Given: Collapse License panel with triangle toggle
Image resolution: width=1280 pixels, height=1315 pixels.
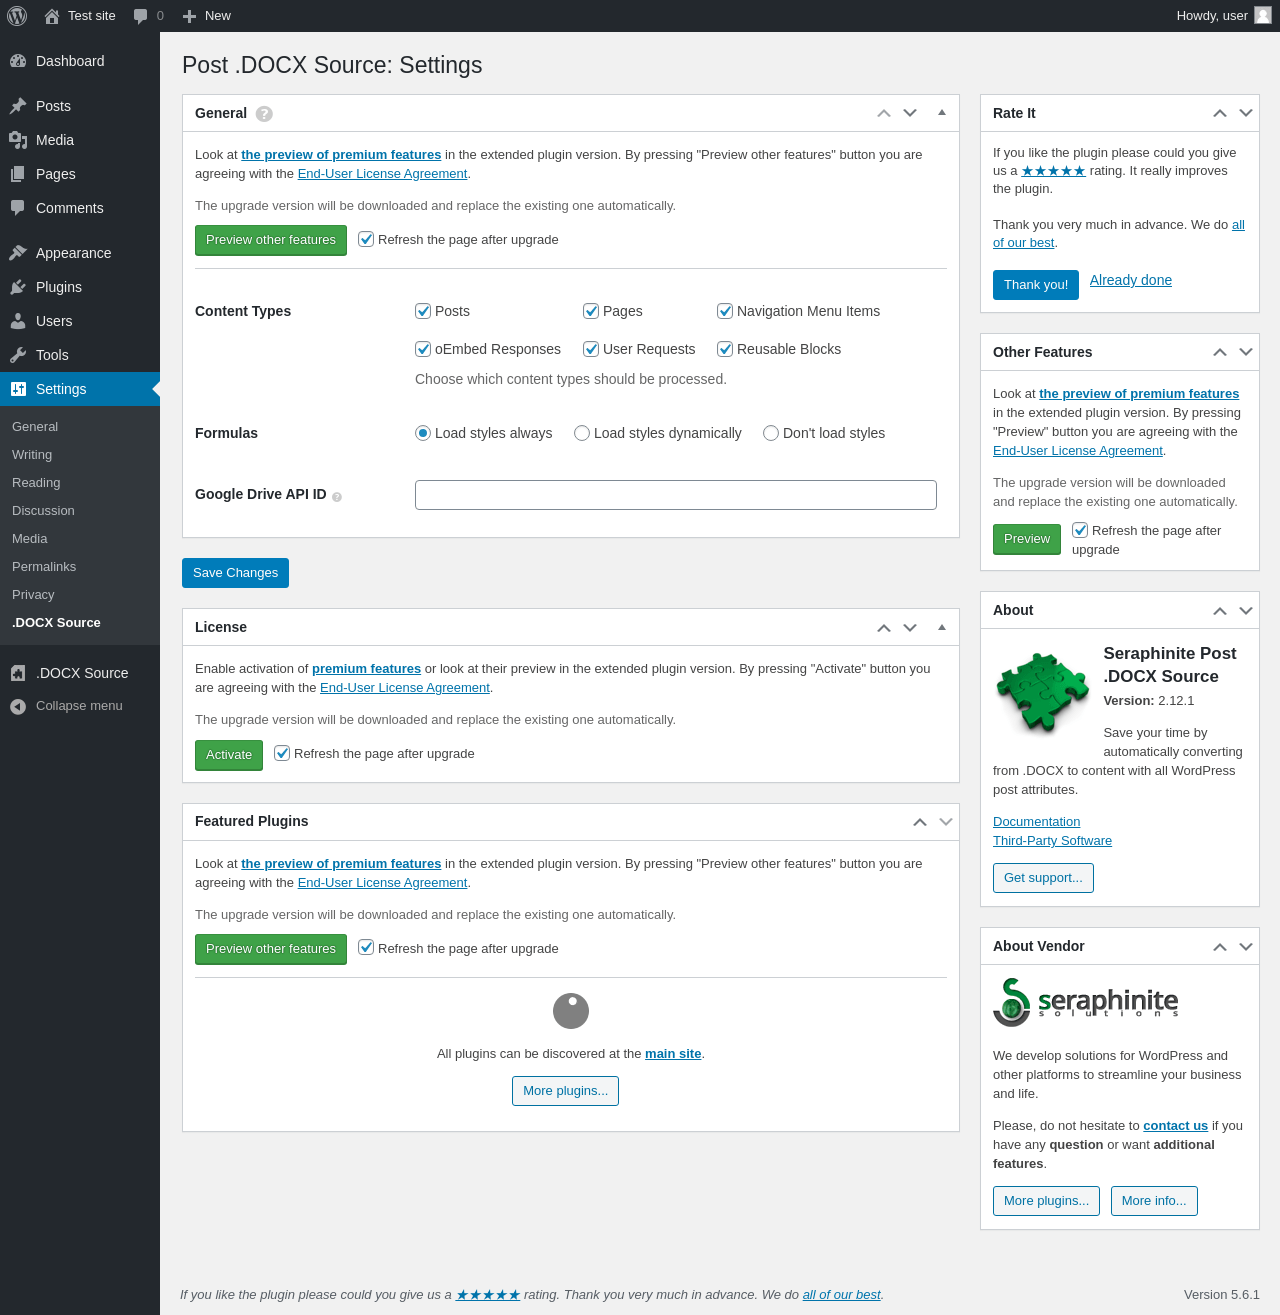Looking at the screenshot, I should coord(942,627).
